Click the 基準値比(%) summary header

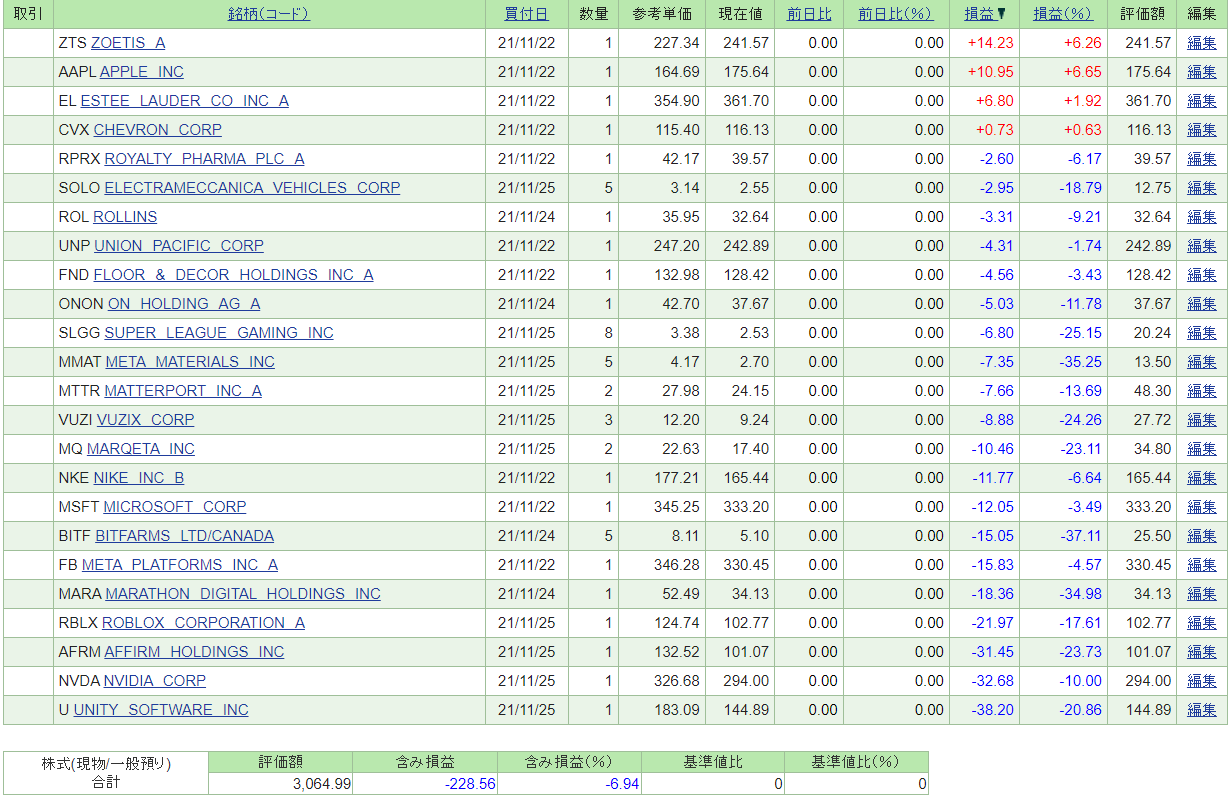857,762
